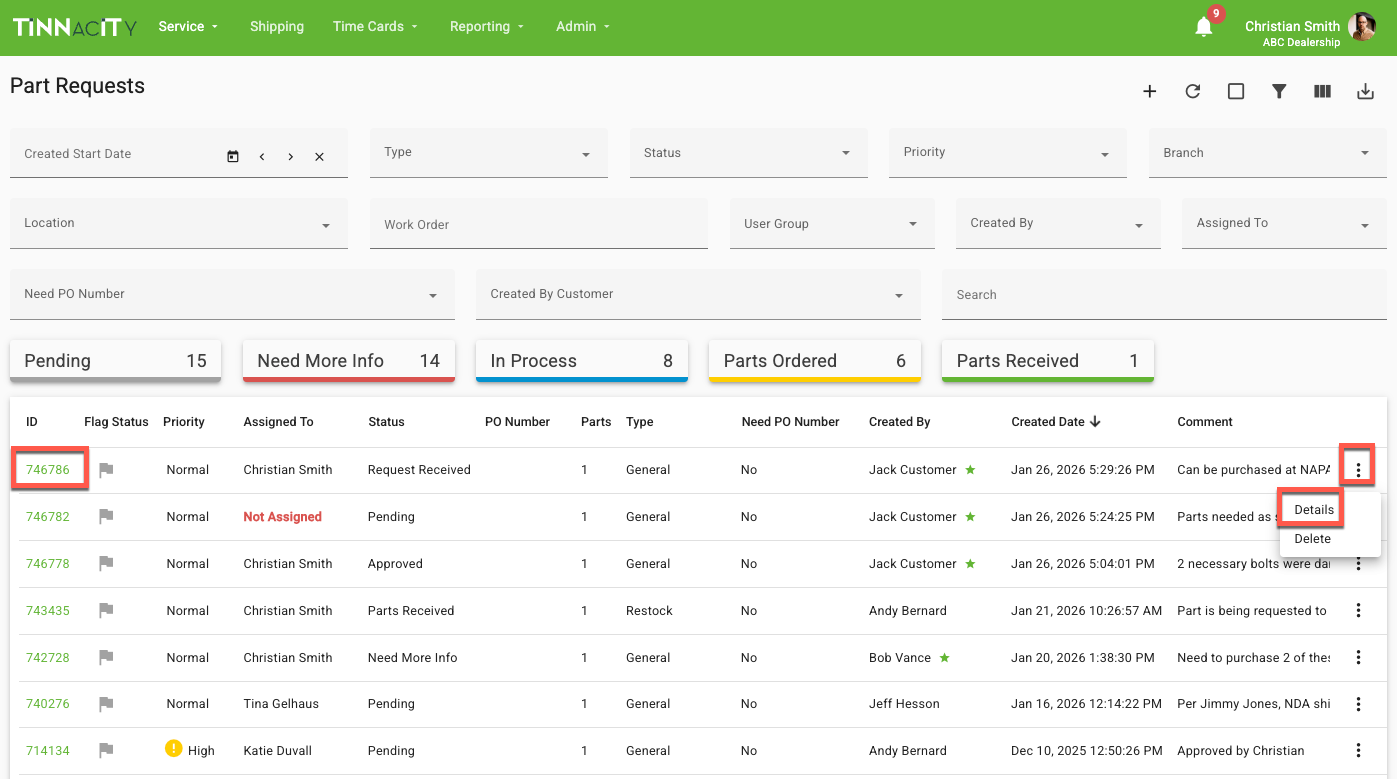Sort by Created Date arrow
Viewport: 1397px width, 779px height.
click(x=1096, y=421)
